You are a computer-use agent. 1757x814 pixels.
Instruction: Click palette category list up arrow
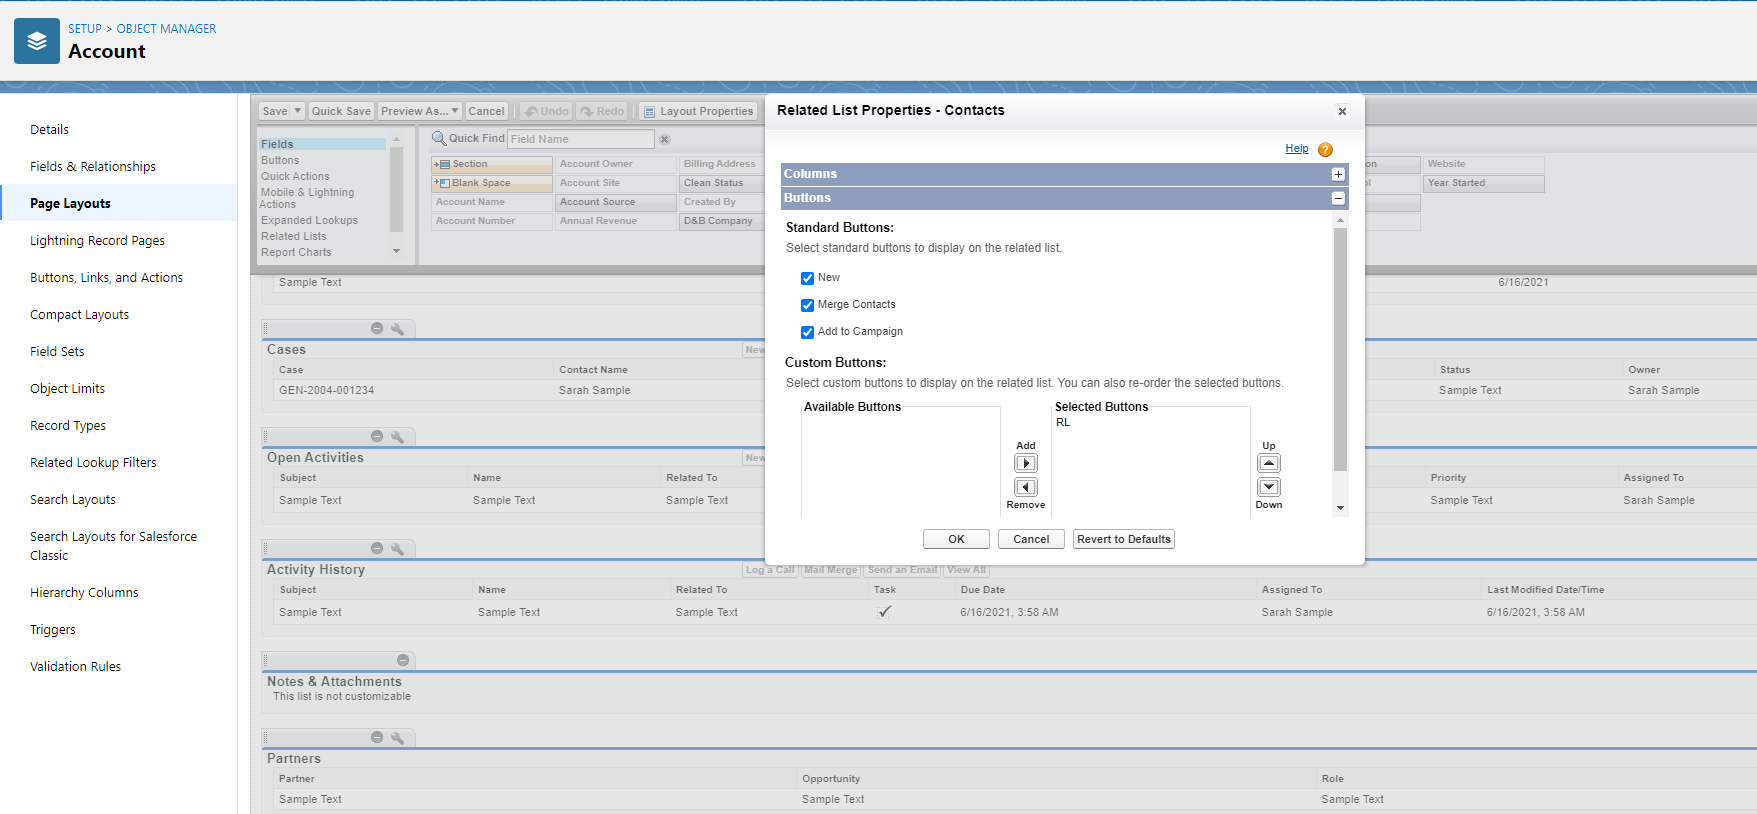pos(396,140)
